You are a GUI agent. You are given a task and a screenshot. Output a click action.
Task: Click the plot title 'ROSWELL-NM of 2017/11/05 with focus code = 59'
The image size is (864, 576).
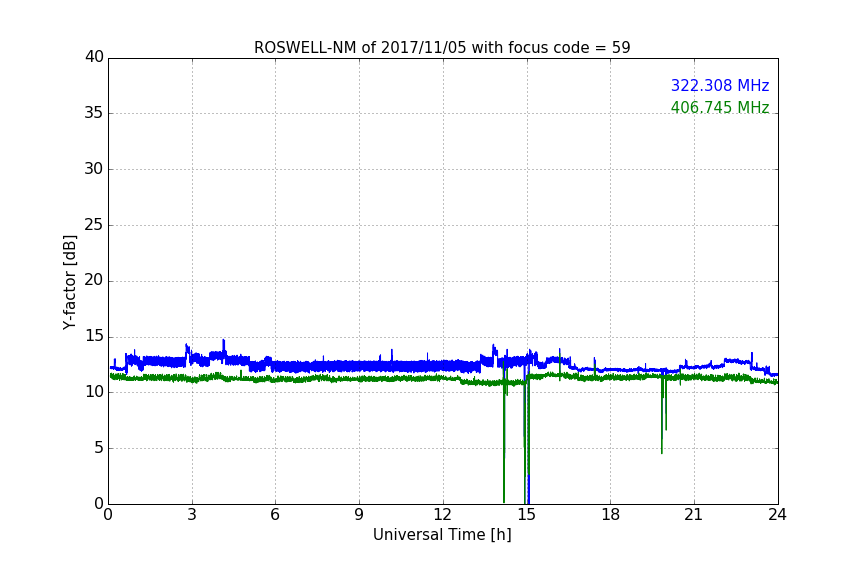442,48
